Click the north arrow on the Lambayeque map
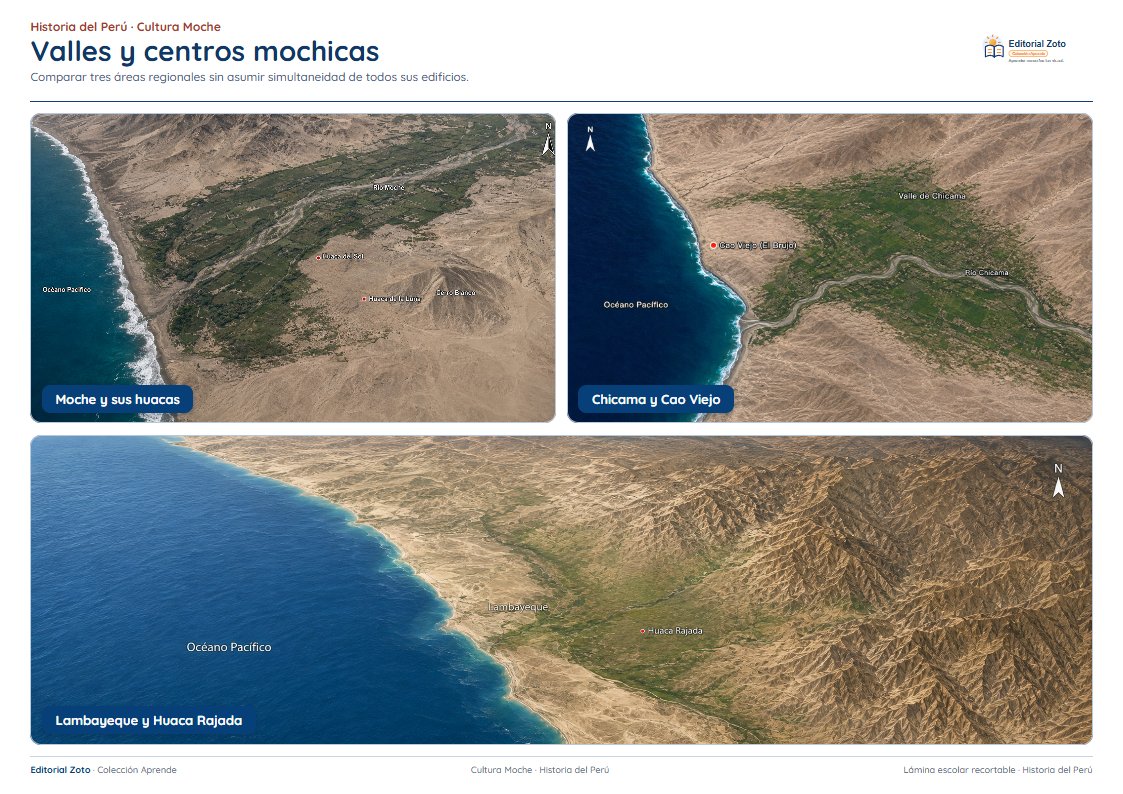 (x=1058, y=480)
